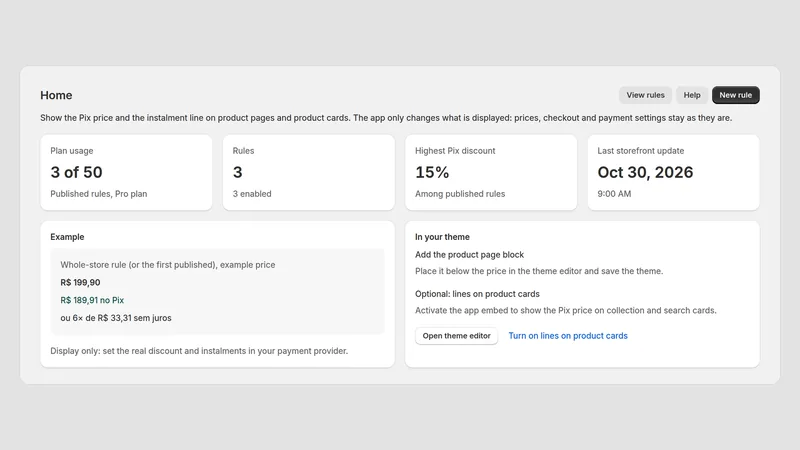Open theme editor button
The height and width of the screenshot is (450, 800).
[x=456, y=336]
